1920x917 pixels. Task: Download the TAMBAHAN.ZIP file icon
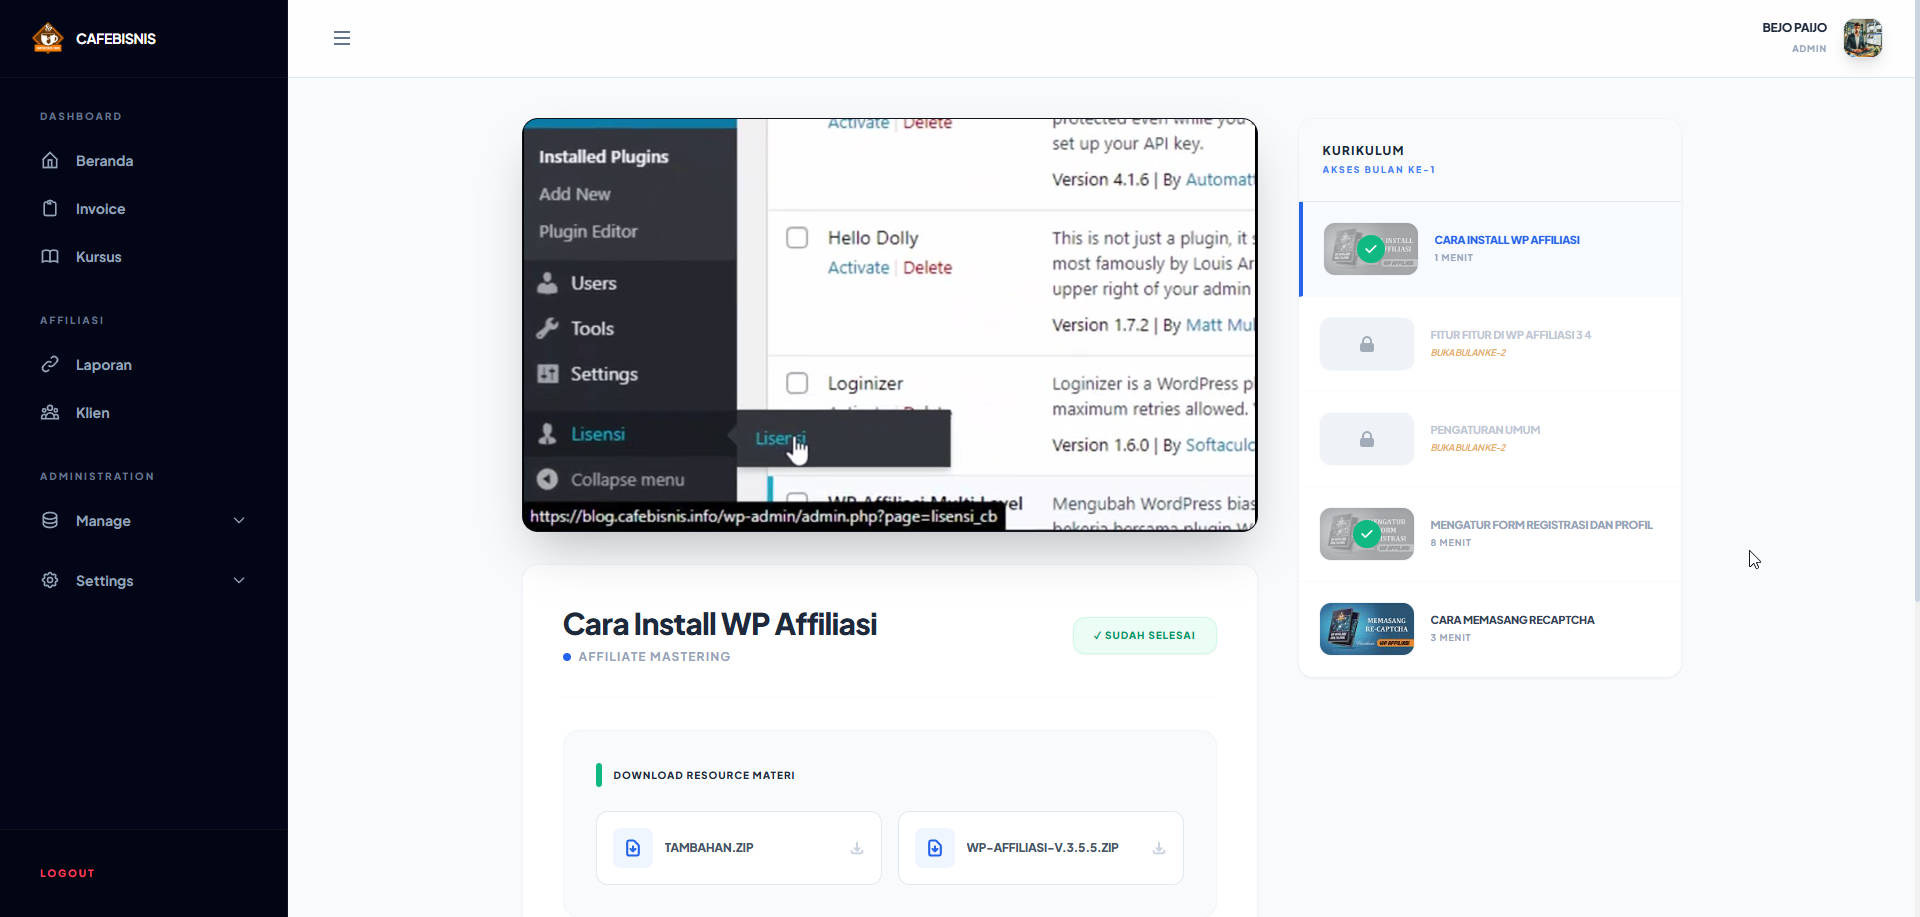point(633,848)
